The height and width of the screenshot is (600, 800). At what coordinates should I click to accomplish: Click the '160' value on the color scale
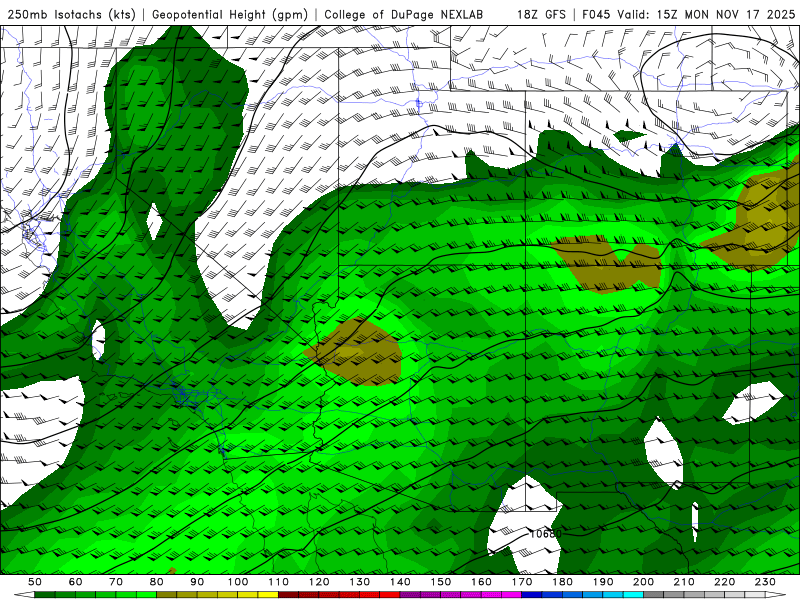pyautogui.click(x=481, y=582)
